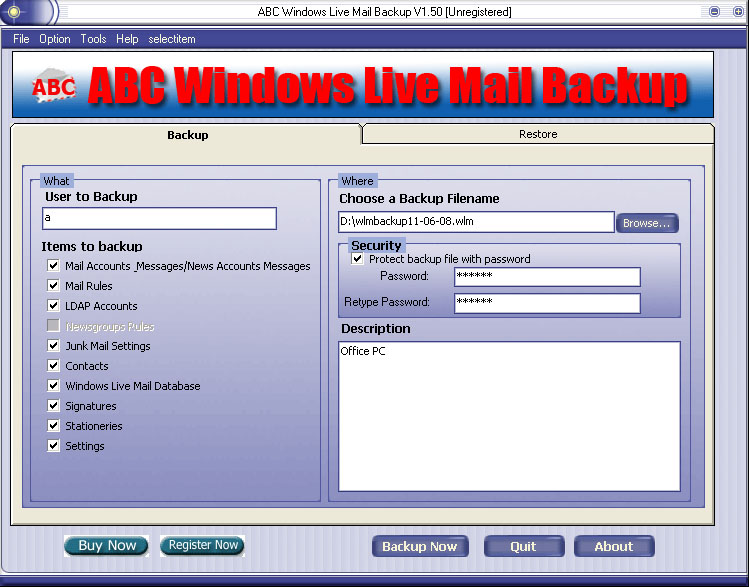This screenshot has height=587, width=749.
Task: Focus the Password field
Action: (547, 277)
